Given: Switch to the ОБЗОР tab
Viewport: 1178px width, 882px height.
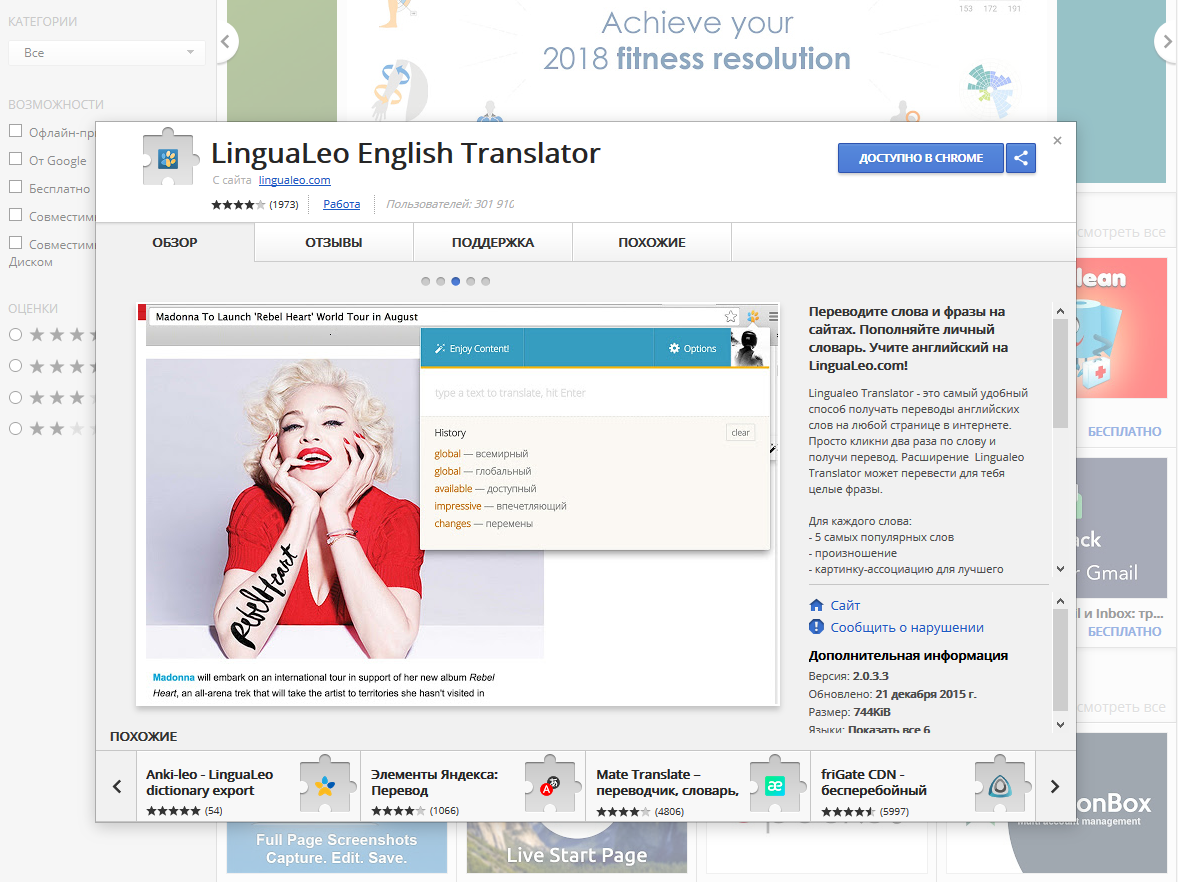Looking at the screenshot, I should [x=175, y=242].
